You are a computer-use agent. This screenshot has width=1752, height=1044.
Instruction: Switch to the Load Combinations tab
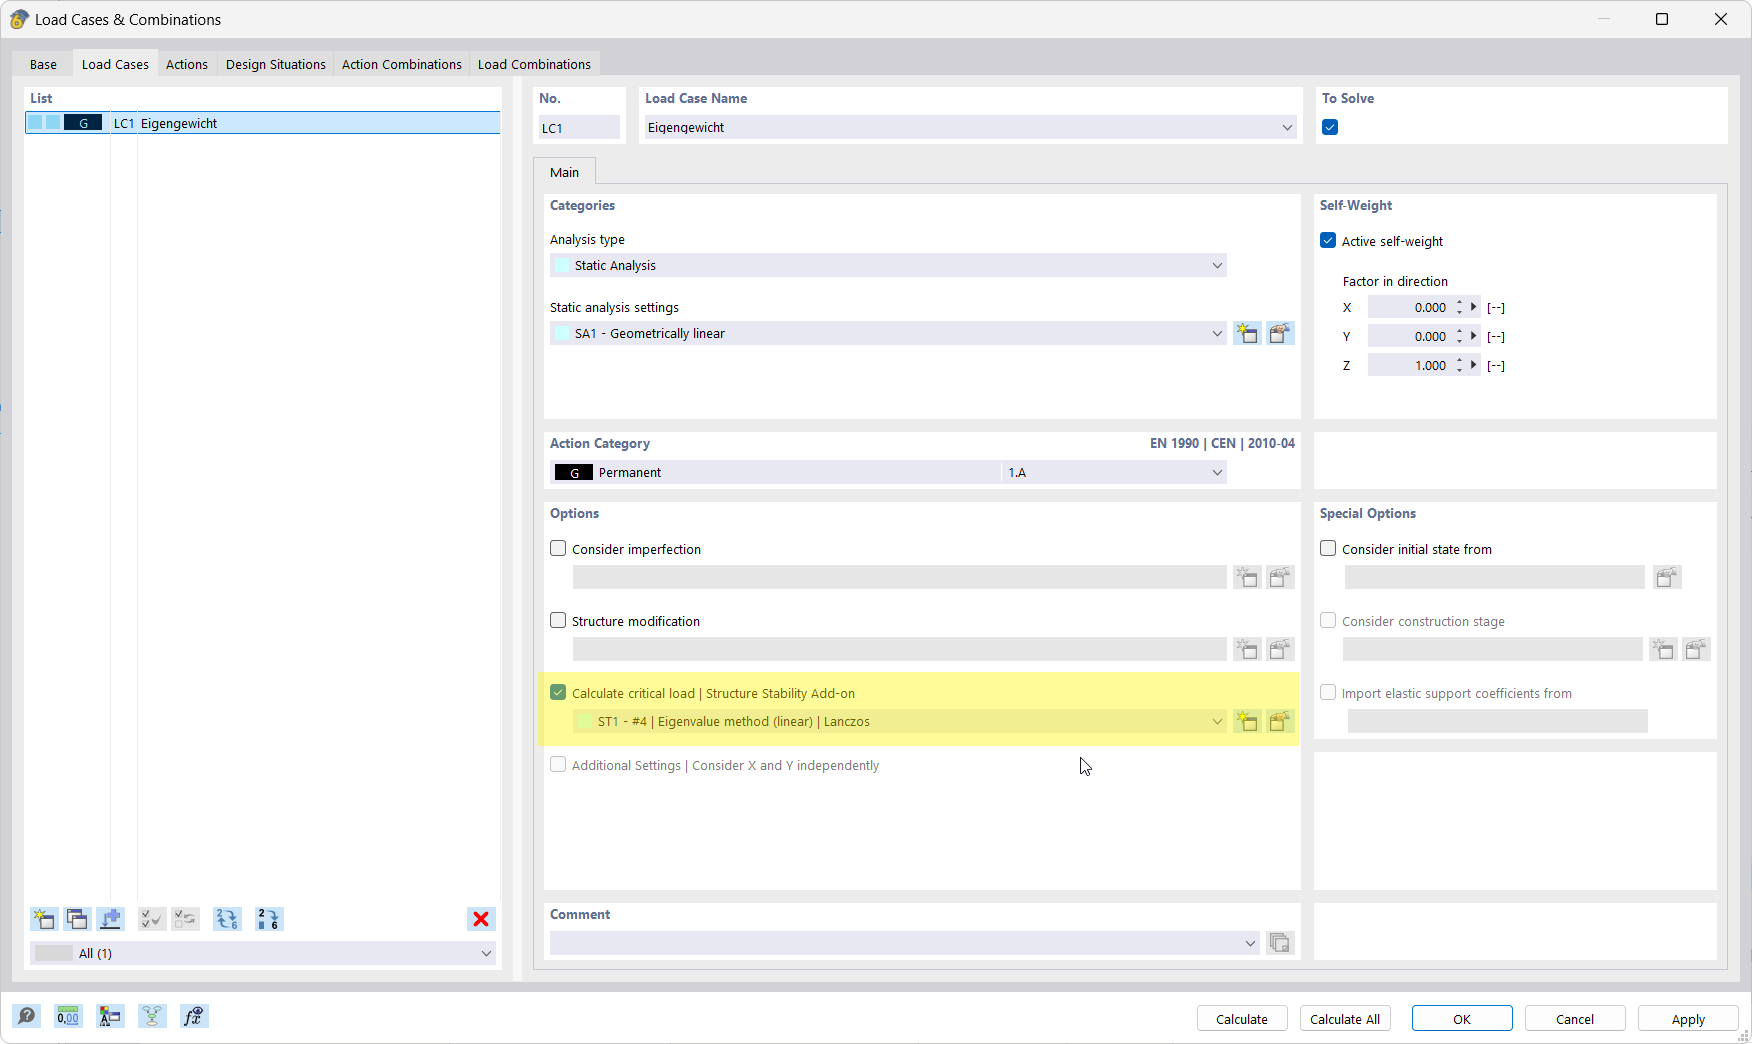[534, 64]
